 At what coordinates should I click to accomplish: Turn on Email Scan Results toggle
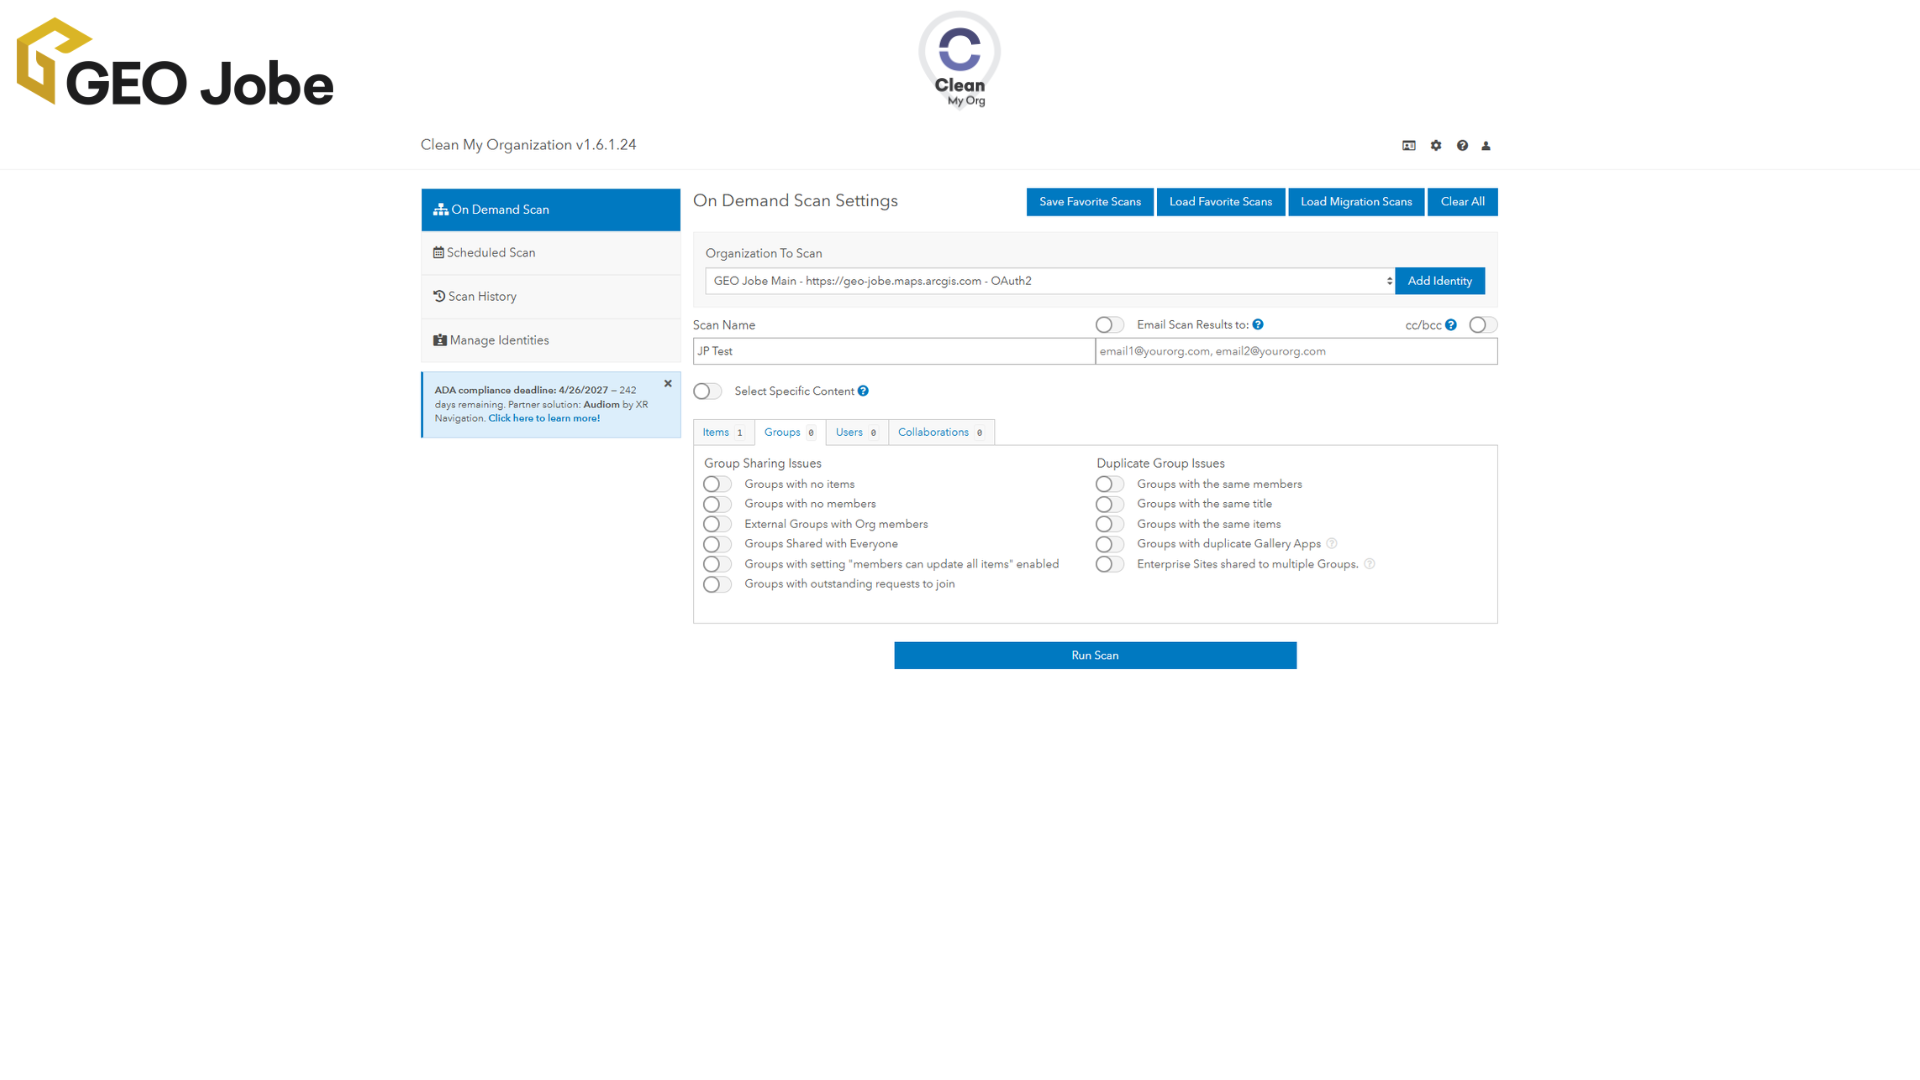pyautogui.click(x=1109, y=325)
